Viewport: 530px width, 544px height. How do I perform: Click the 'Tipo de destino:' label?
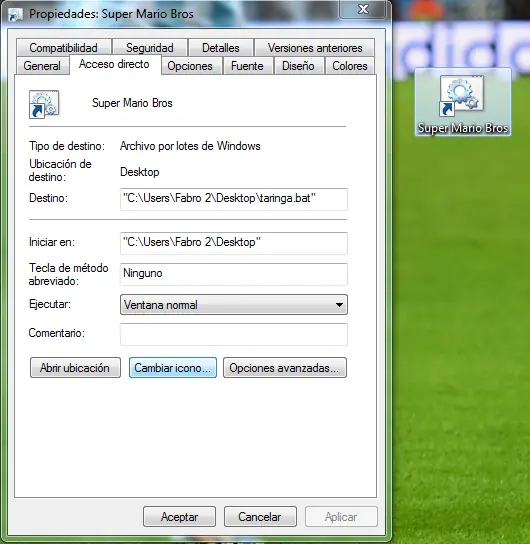pyautogui.click(x=67, y=146)
